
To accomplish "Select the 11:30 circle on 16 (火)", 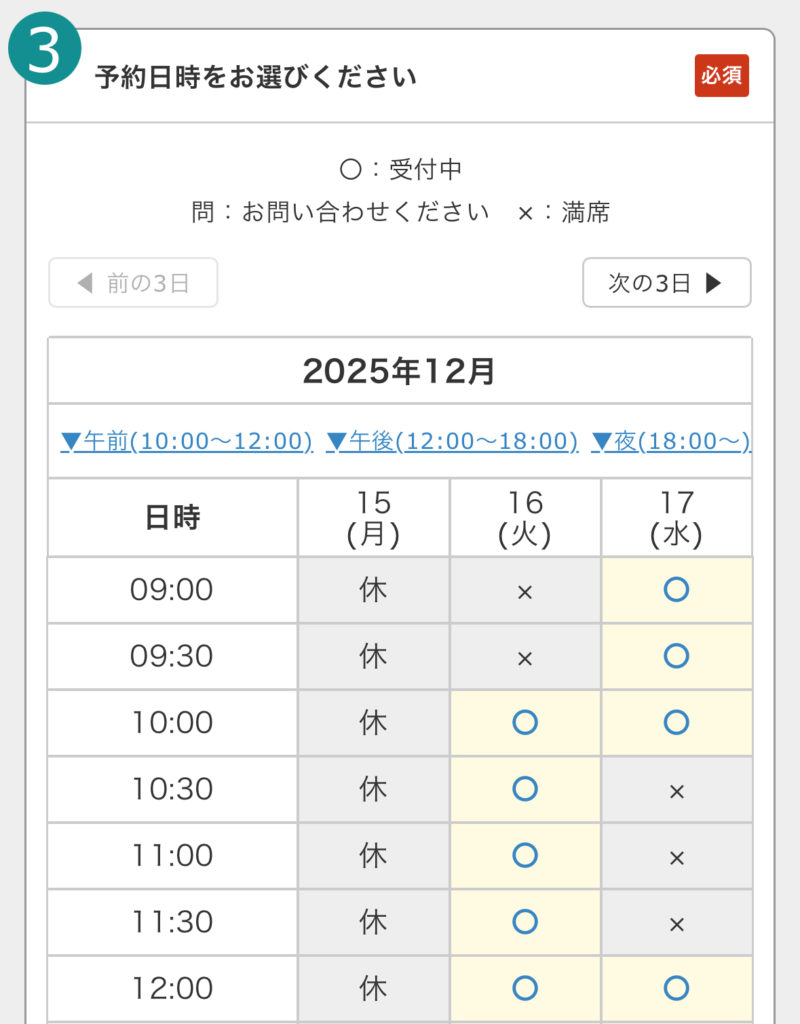I will click(525, 922).
